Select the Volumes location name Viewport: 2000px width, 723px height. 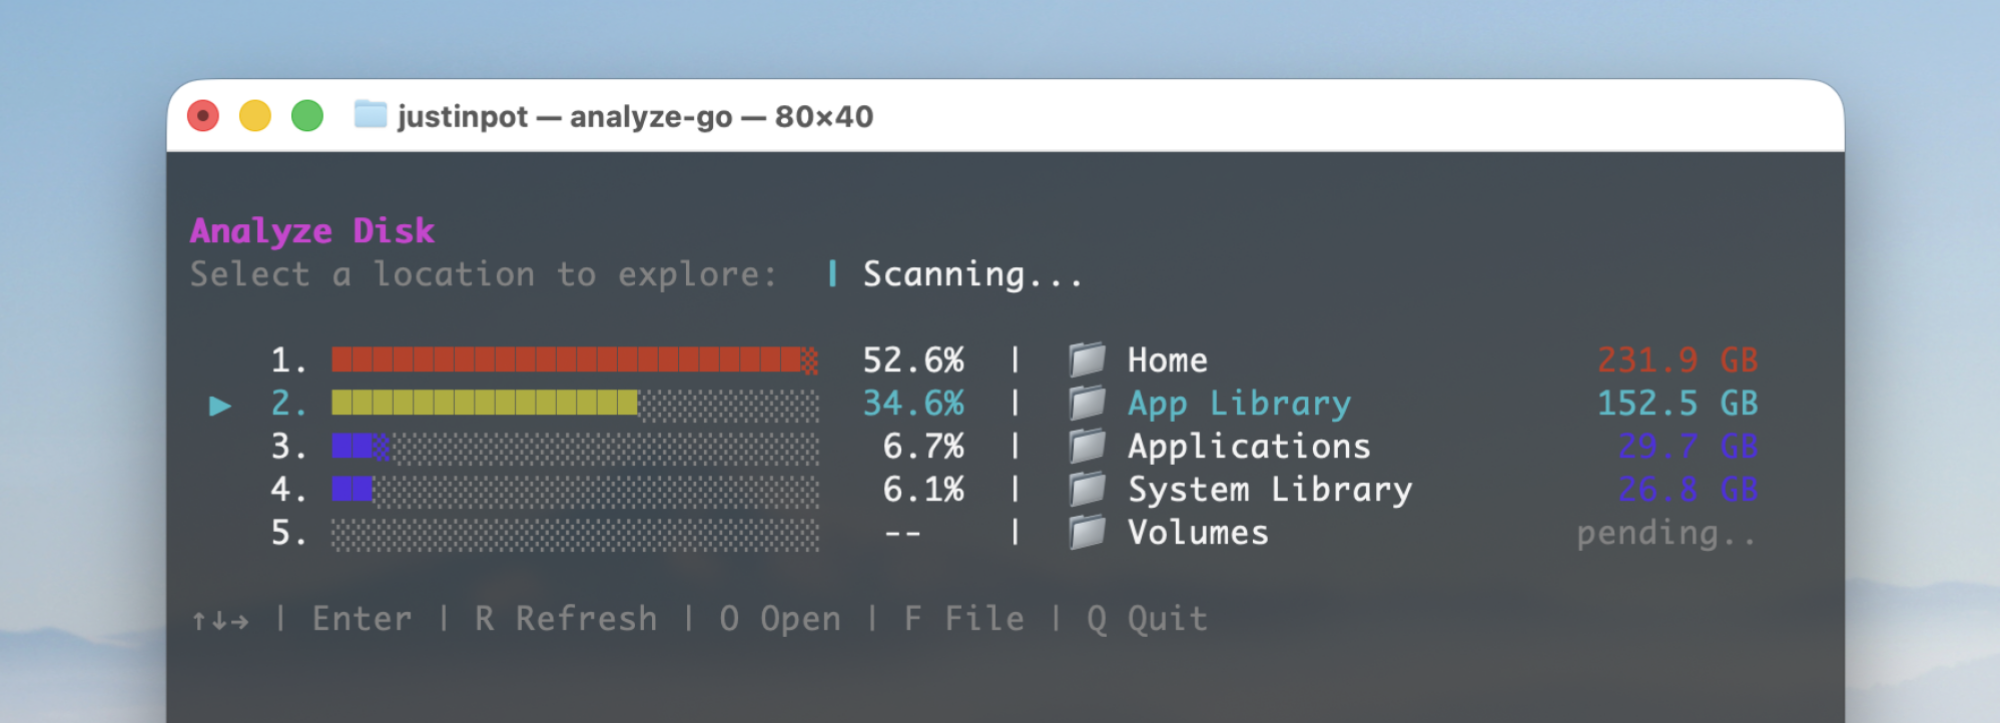click(1198, 533)
